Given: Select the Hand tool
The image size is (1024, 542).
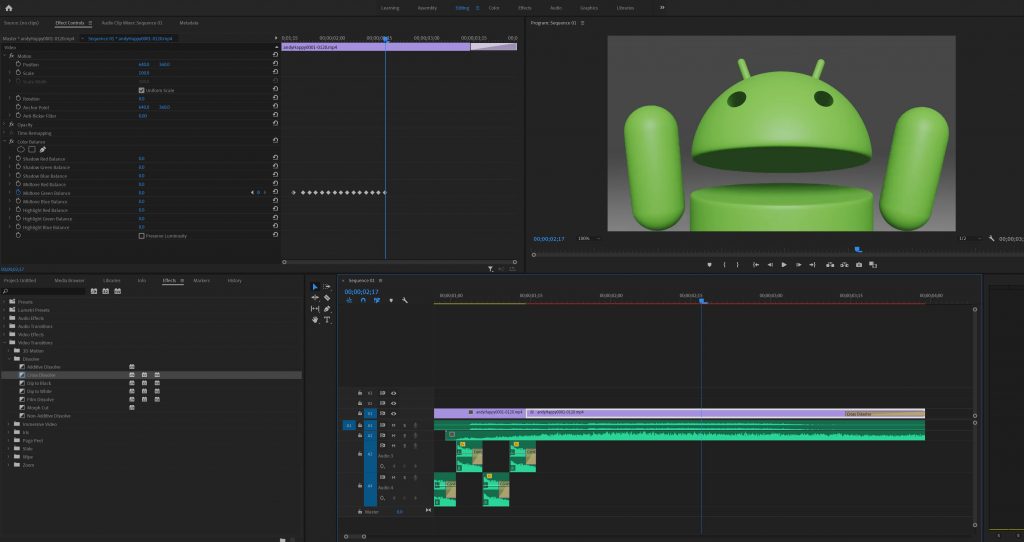Looking at the screenshot, I should (315, 320).
